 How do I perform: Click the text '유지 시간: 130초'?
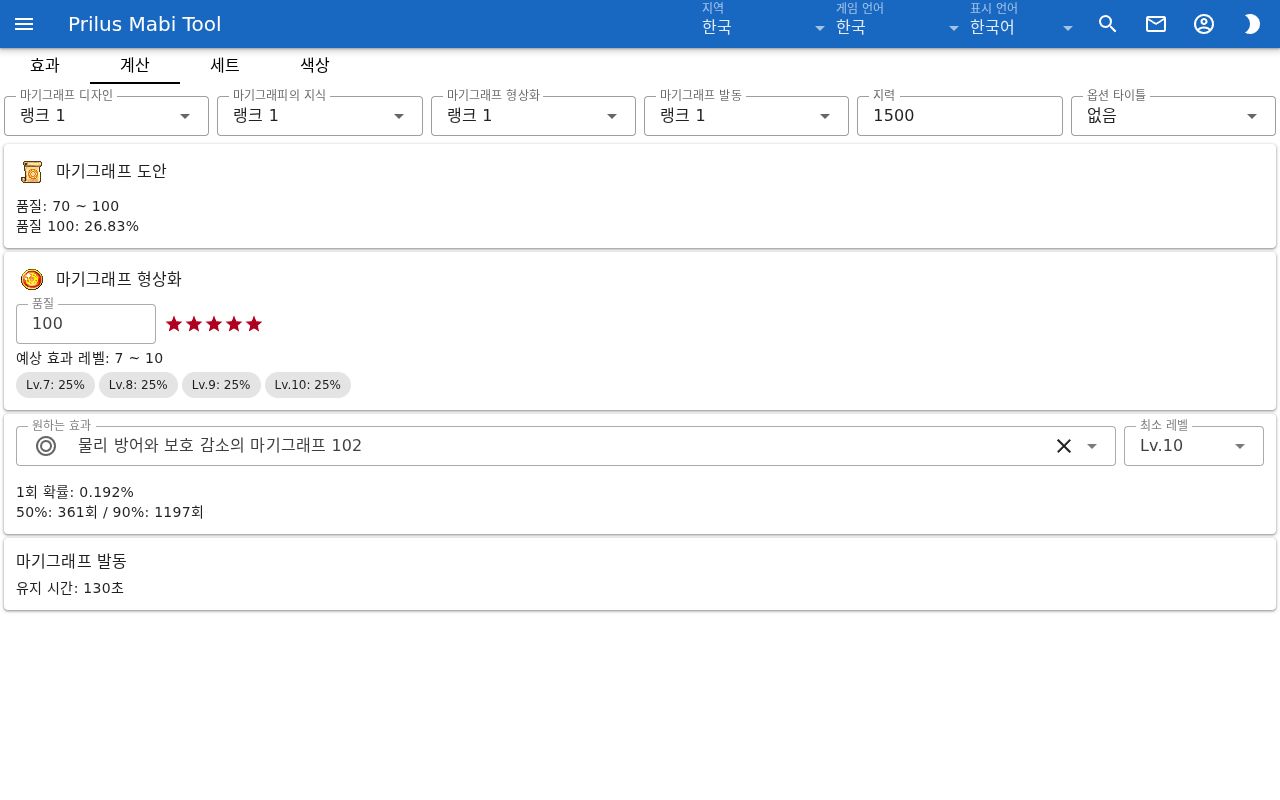click(70, 588)
